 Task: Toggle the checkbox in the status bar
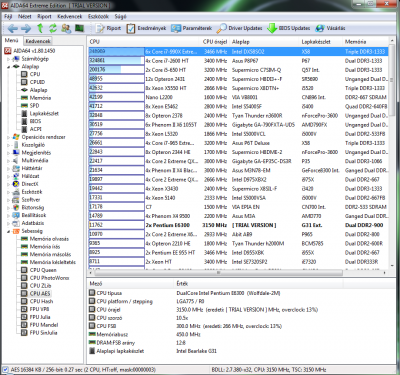(5, 369)
